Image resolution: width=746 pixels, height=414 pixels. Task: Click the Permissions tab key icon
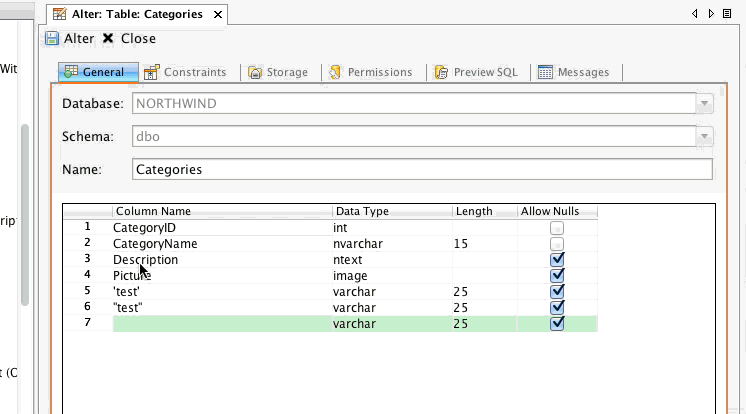[x=338, y=72]
